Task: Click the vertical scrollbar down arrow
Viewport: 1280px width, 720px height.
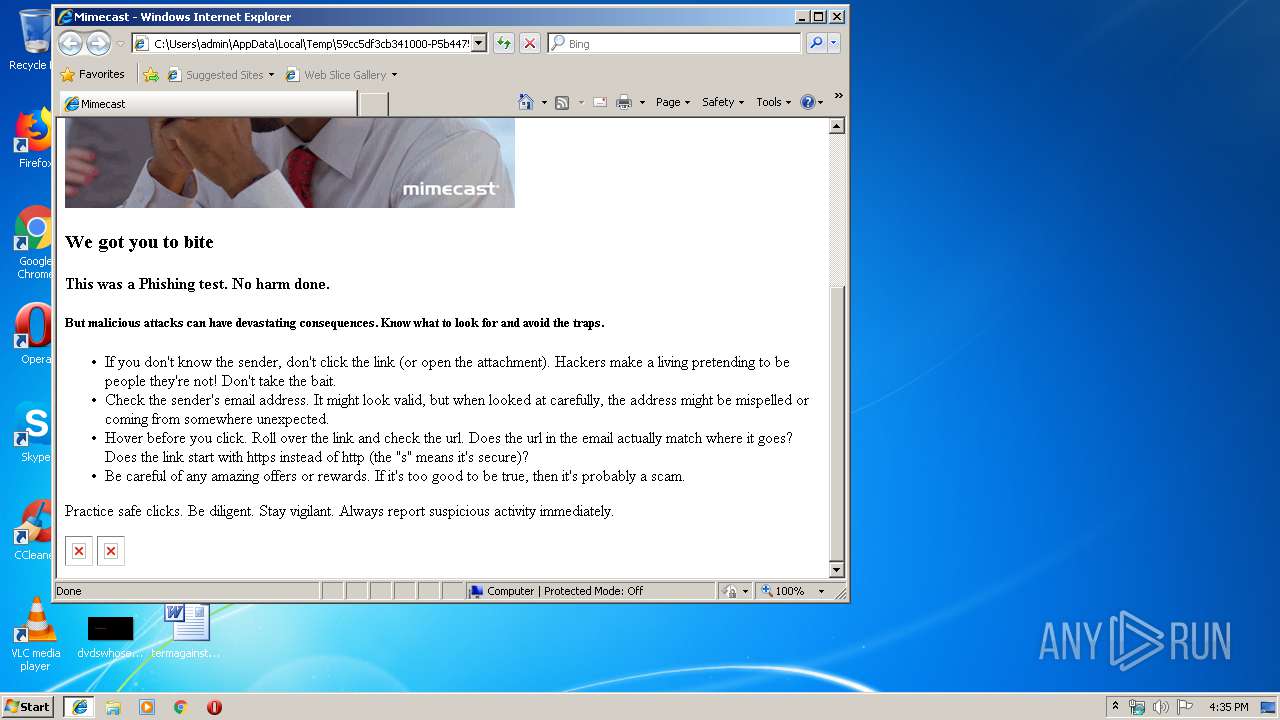Action: (x=837, y=570)
